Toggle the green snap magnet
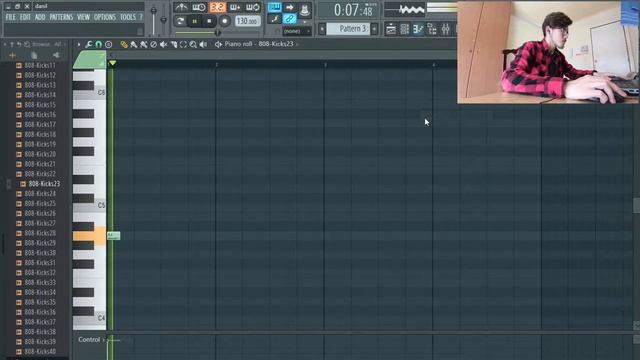 coord(98,44)
